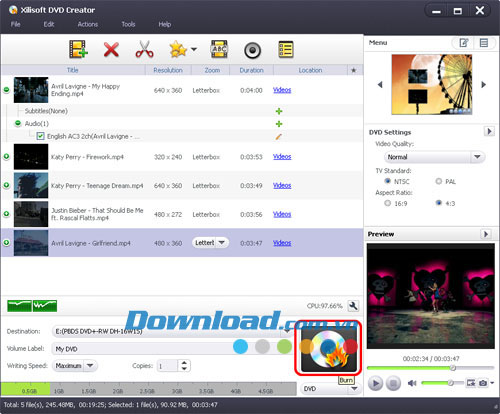Open Videos link for Girlfriend.mp4
Screen dimensions: 500x414
[x=282, y=243]
